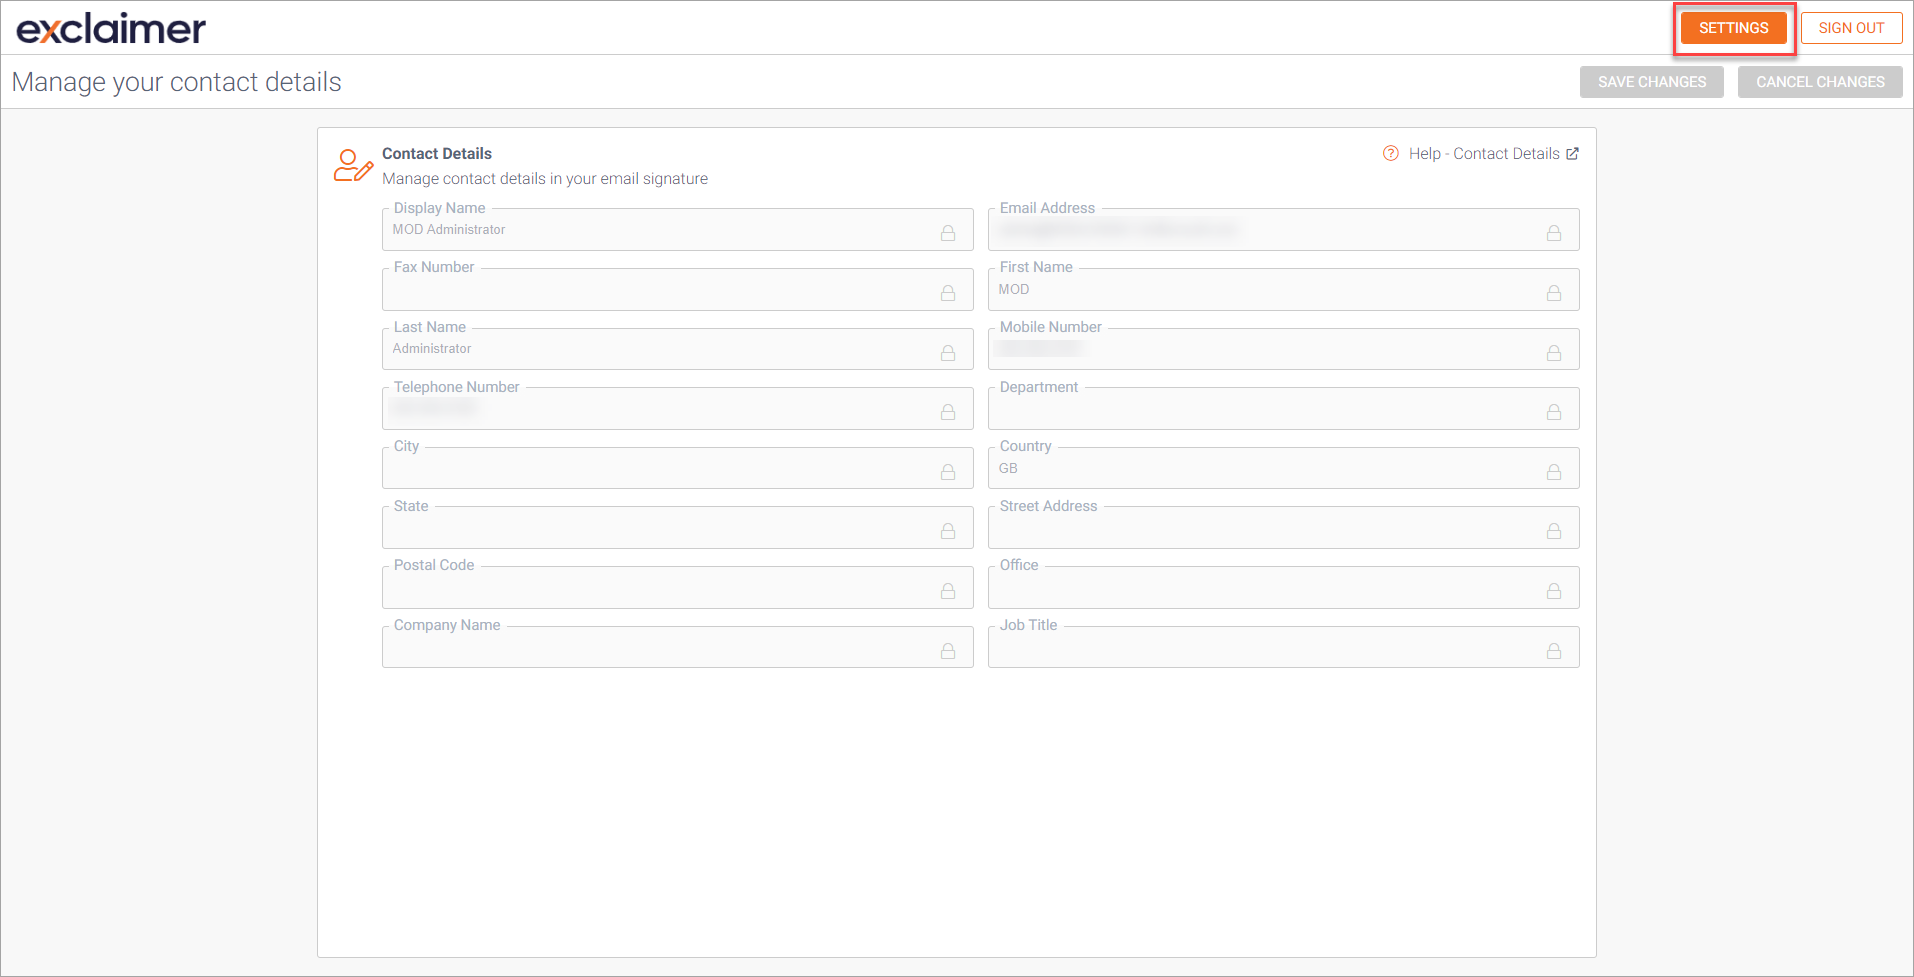Click the lock icon in Company Name field
The width and height of the screenshot is (1914, 977).
coord(947,651)
